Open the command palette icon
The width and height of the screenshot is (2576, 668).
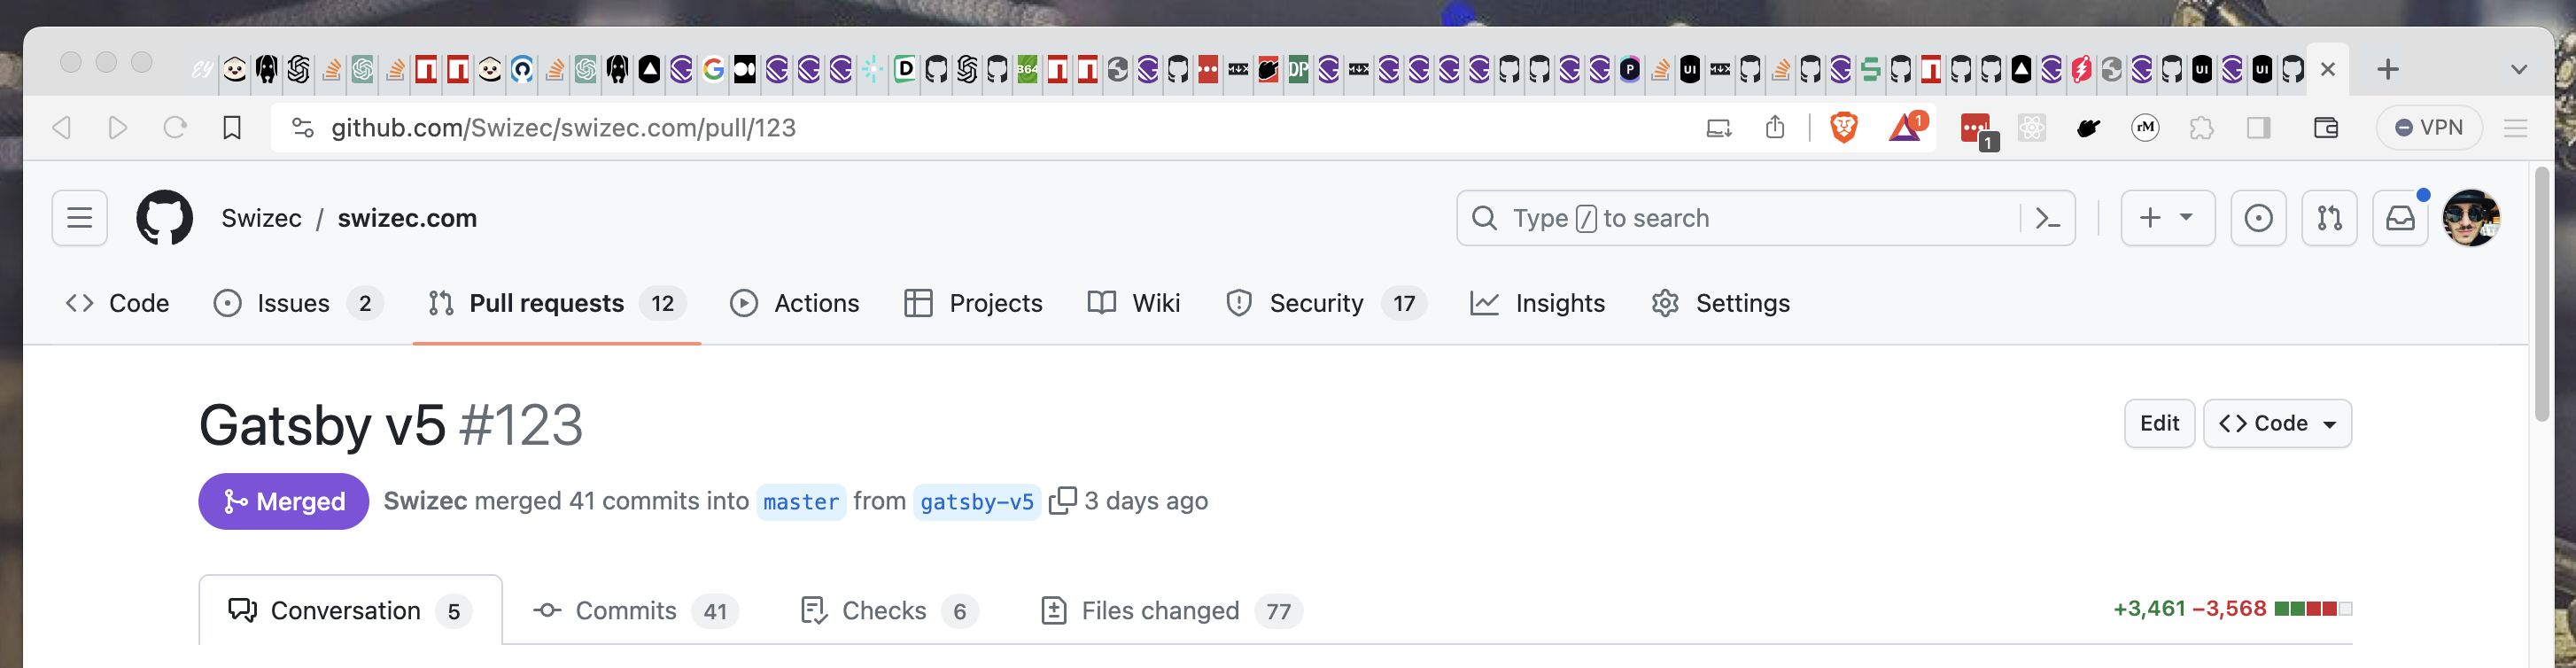click(2047, 218)
